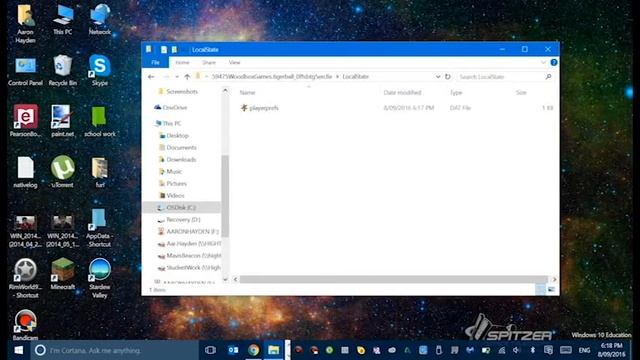Screen dimensions: 640x360
Task: Open the address bar history dropdown
Action: pos(438,77)
